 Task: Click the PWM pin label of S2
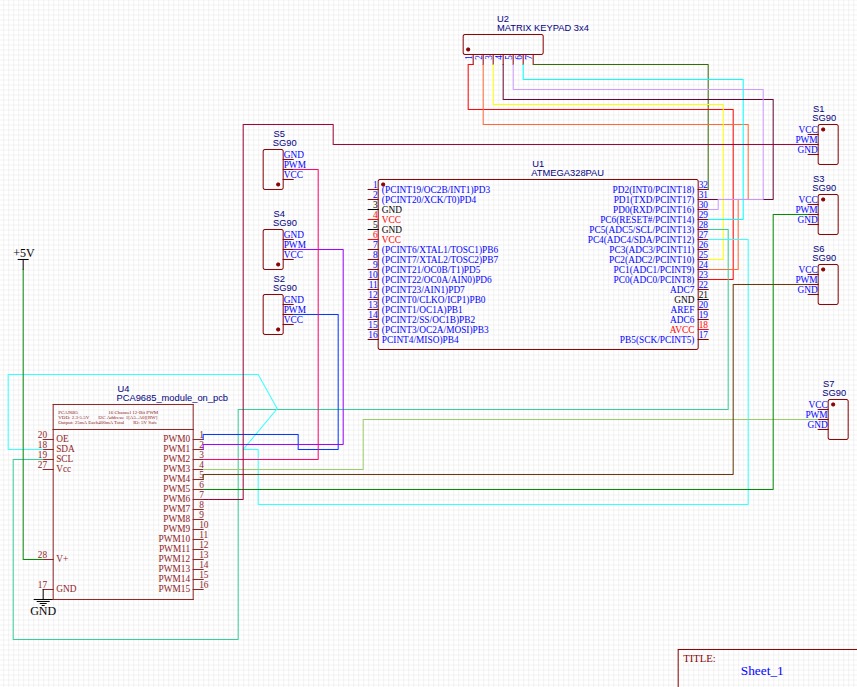tap(295, 309)
